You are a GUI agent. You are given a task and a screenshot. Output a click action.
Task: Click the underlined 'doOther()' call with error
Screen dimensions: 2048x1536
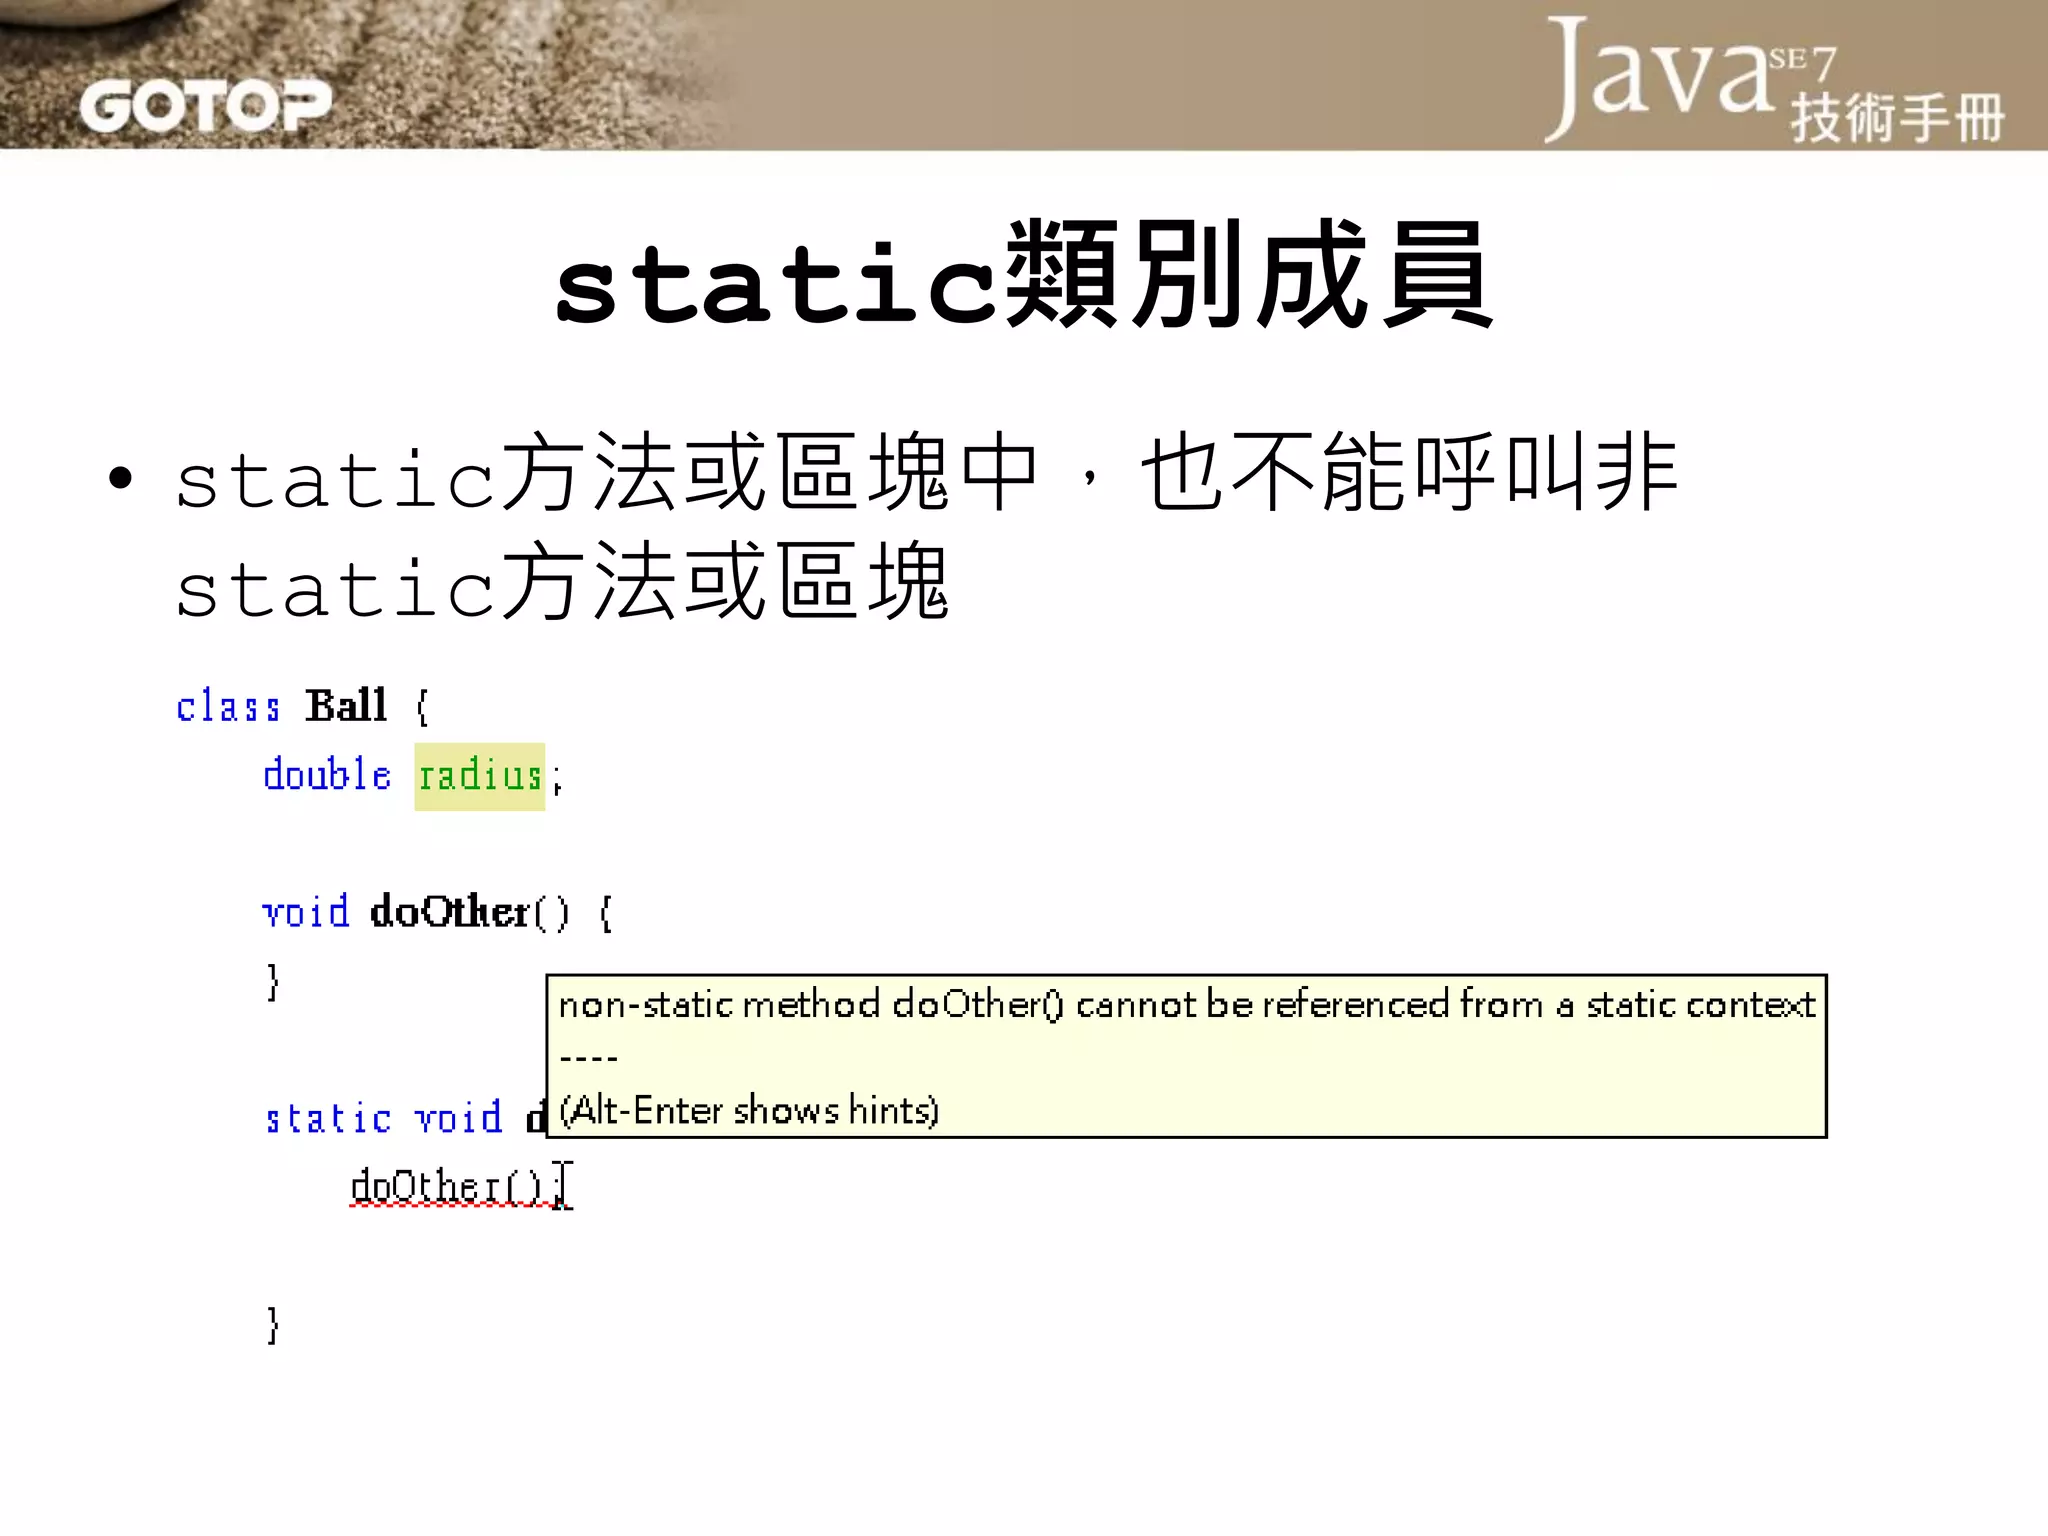coord(448,1187)
